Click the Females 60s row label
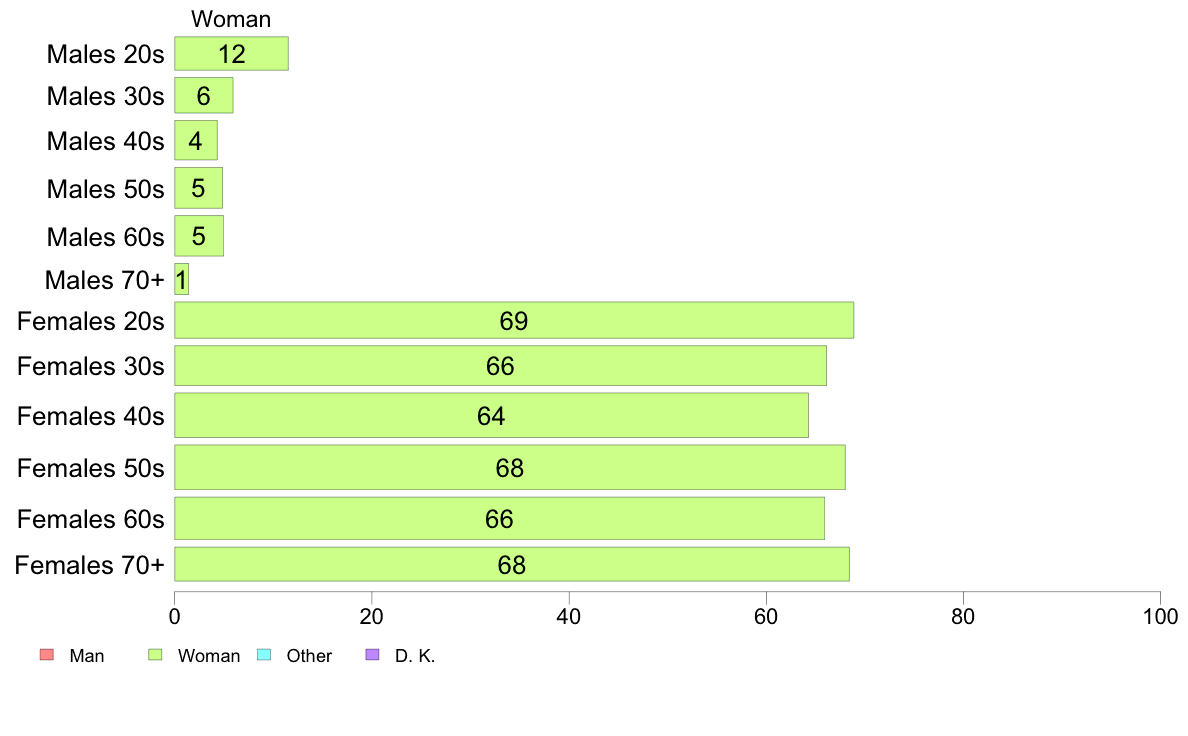The width and height of the screenshot is (1188, 736). click(90, 518)
